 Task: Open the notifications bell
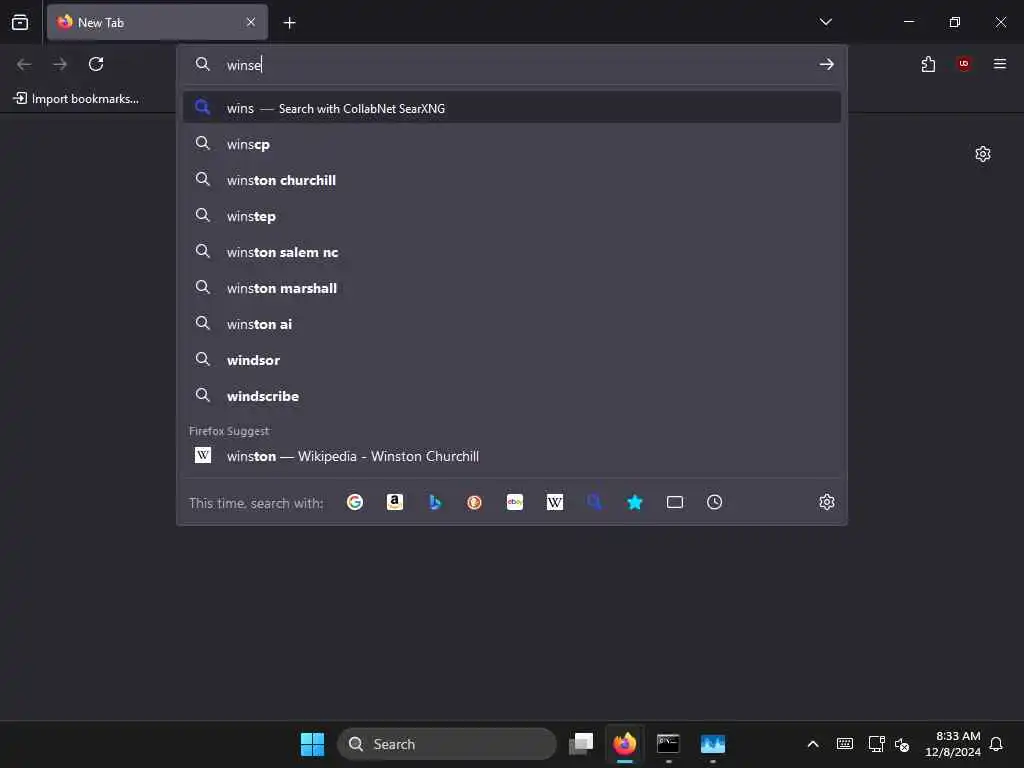pyautogui.click(x=996, y=744)
